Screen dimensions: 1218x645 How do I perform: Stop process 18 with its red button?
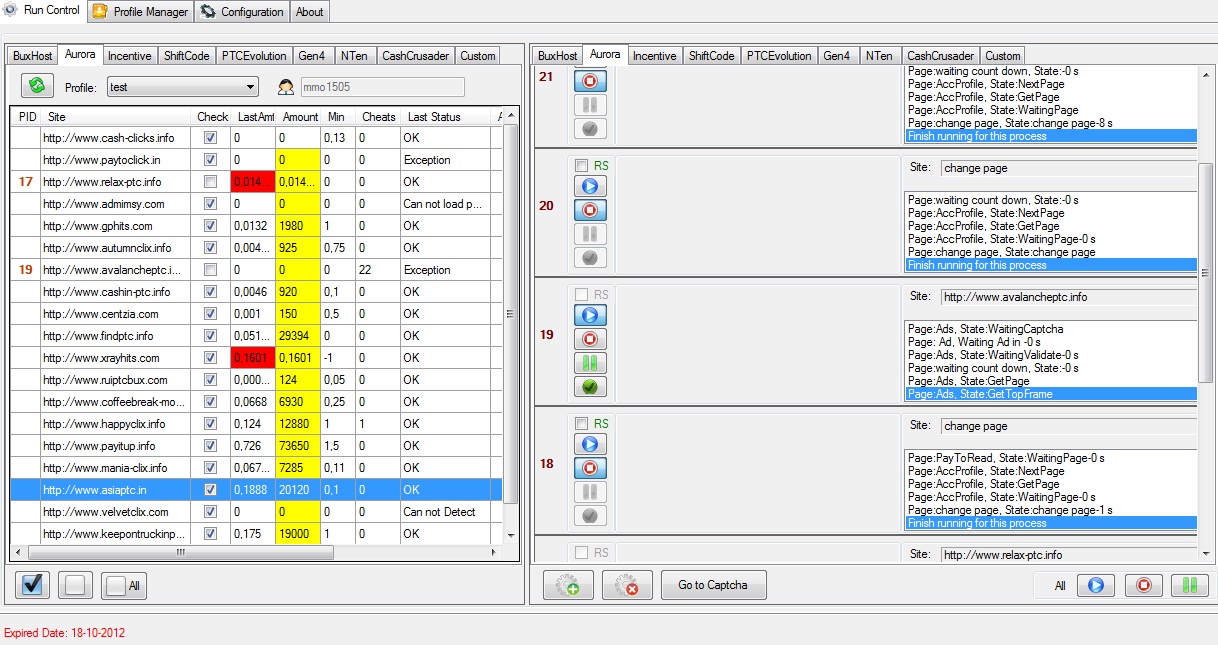[x=589, y=467]
